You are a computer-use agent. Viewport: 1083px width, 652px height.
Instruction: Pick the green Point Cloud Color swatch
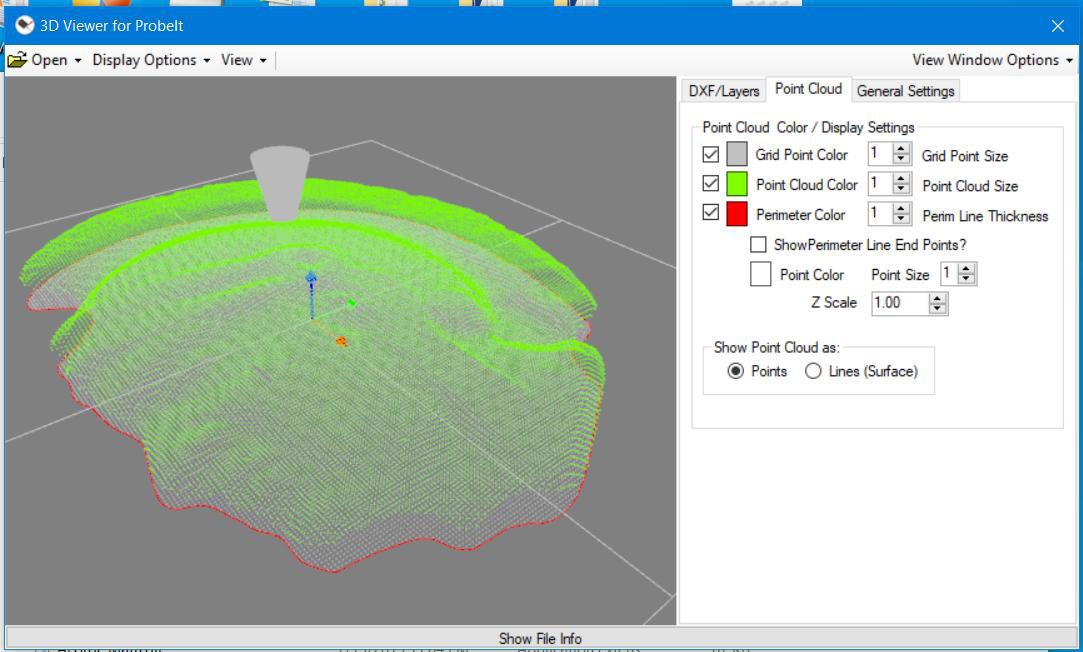click(737, 184)
